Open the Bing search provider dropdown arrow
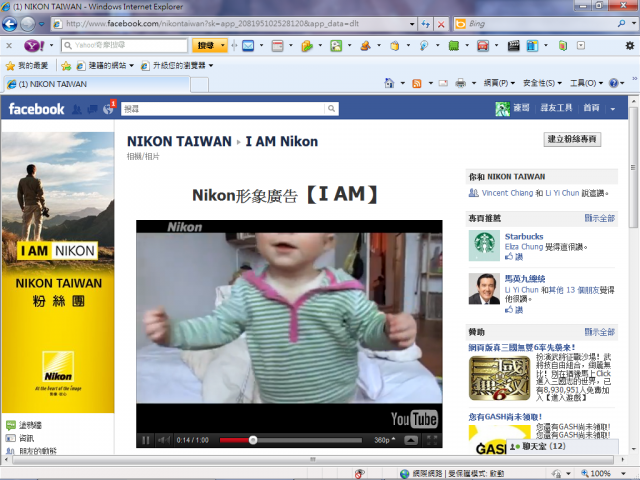Screen dimensions: 640x480 point(633,24)
